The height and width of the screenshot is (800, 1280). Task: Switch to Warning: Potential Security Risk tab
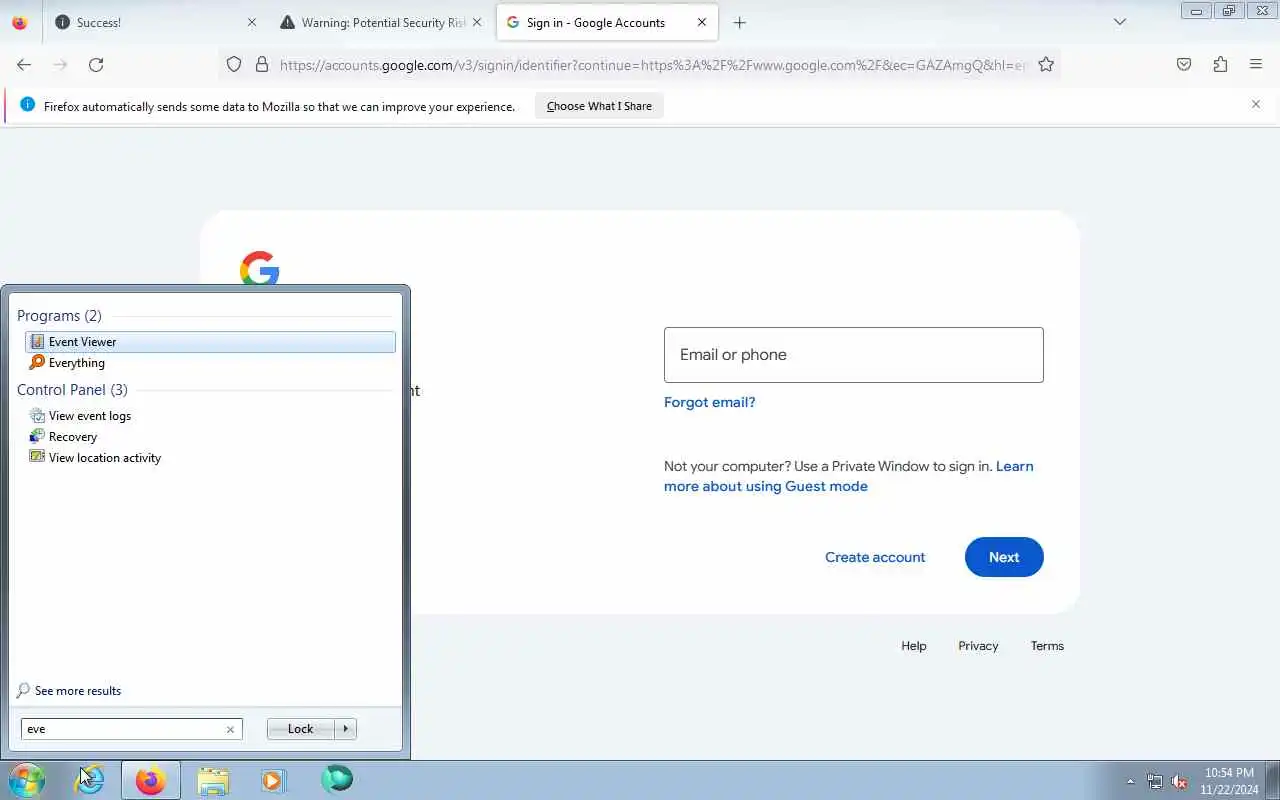pos(382,22)
